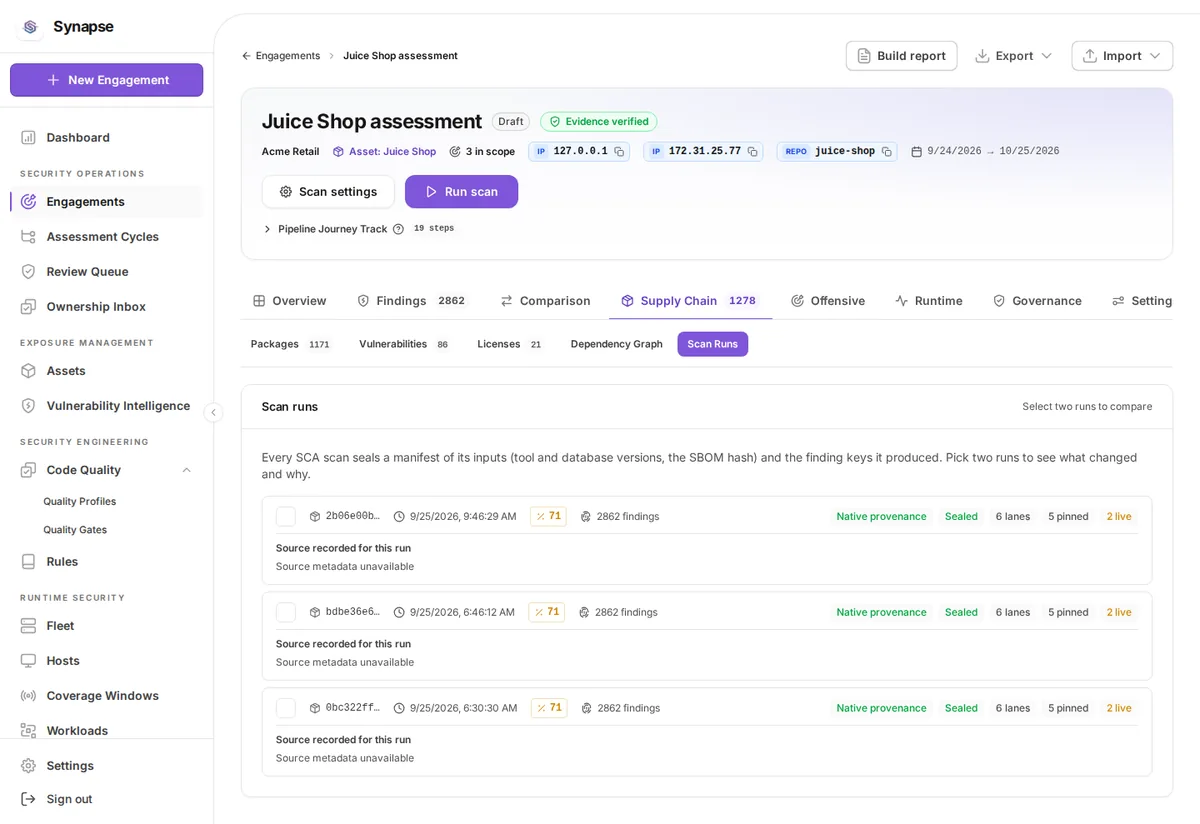
Task: Click the 71 score badge of run 0bc322ff
Action: [549, 708]
